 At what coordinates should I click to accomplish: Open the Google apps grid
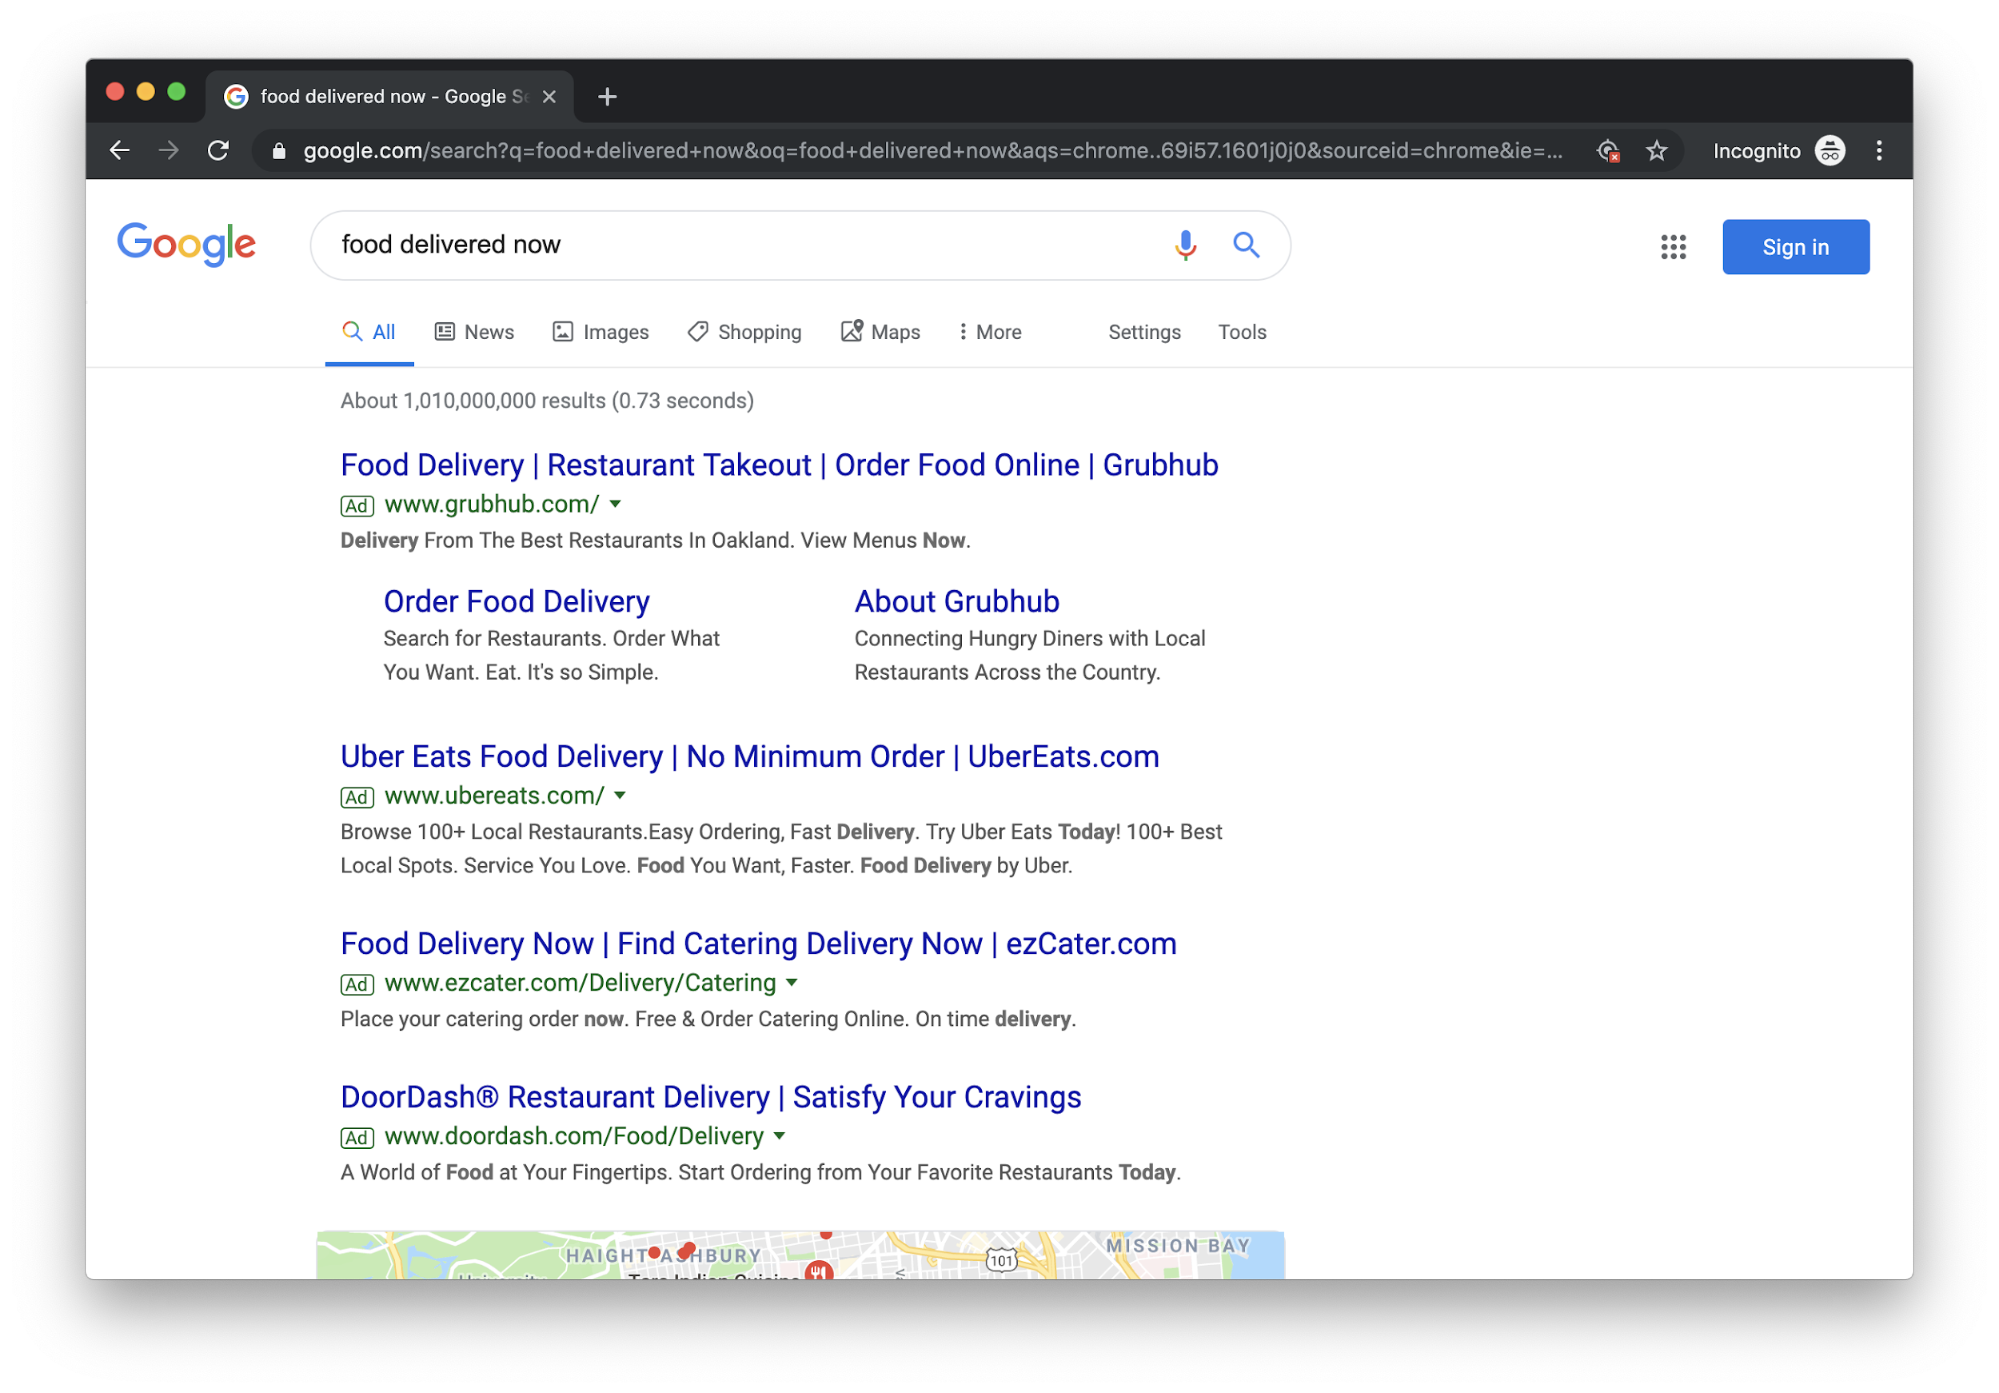click(x=1673, y=247)
